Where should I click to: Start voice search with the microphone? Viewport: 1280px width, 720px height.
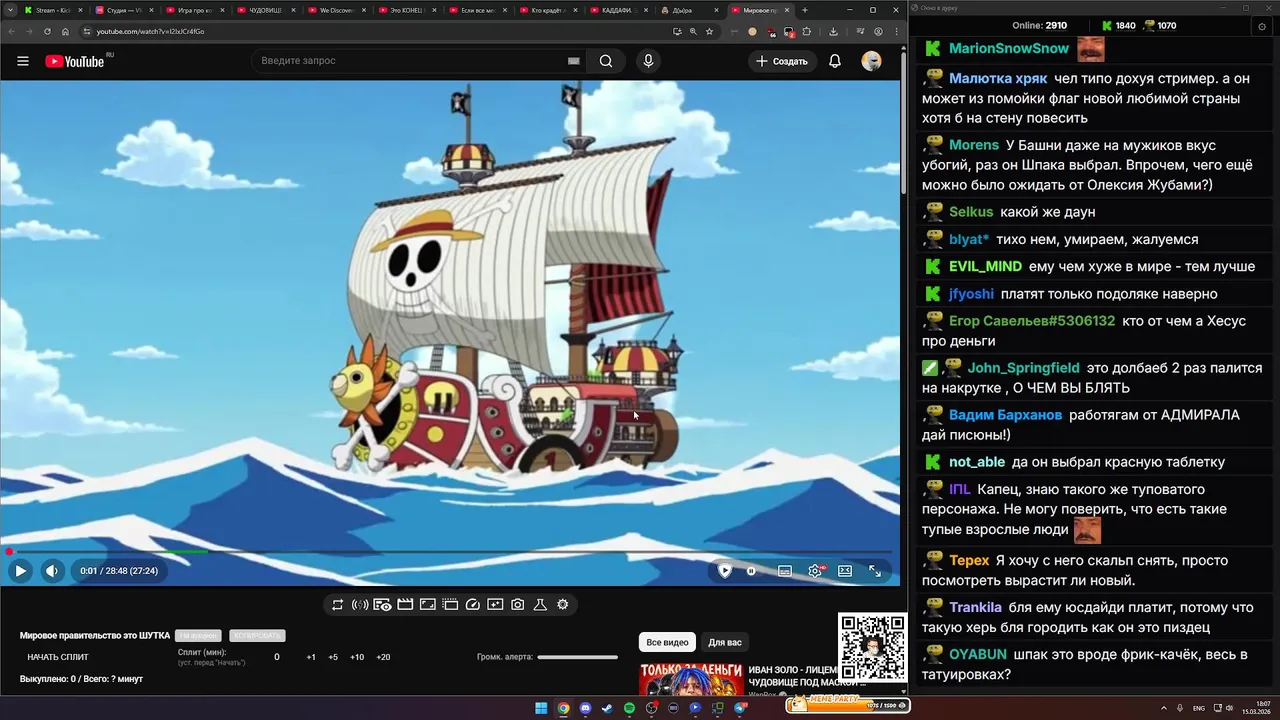(648, 61)
